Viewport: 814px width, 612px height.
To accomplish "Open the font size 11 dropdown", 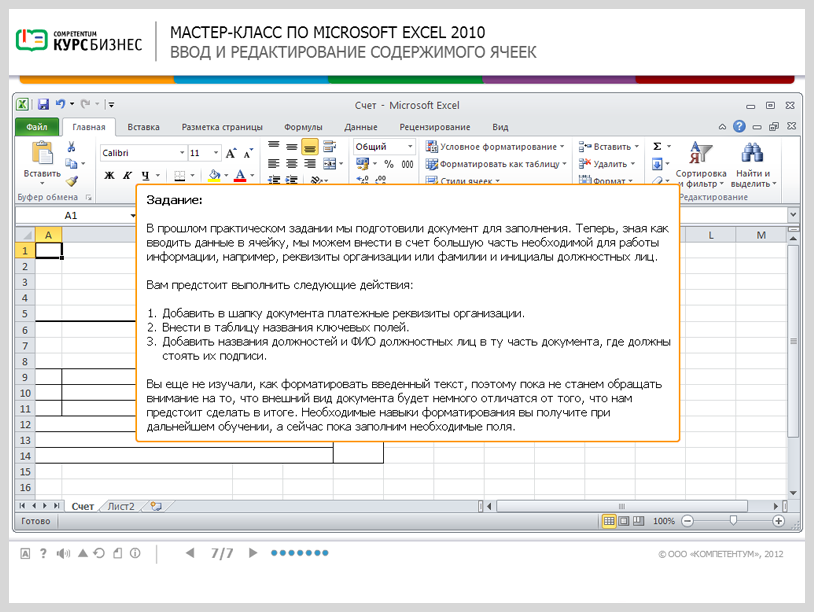I will point(216,153).
